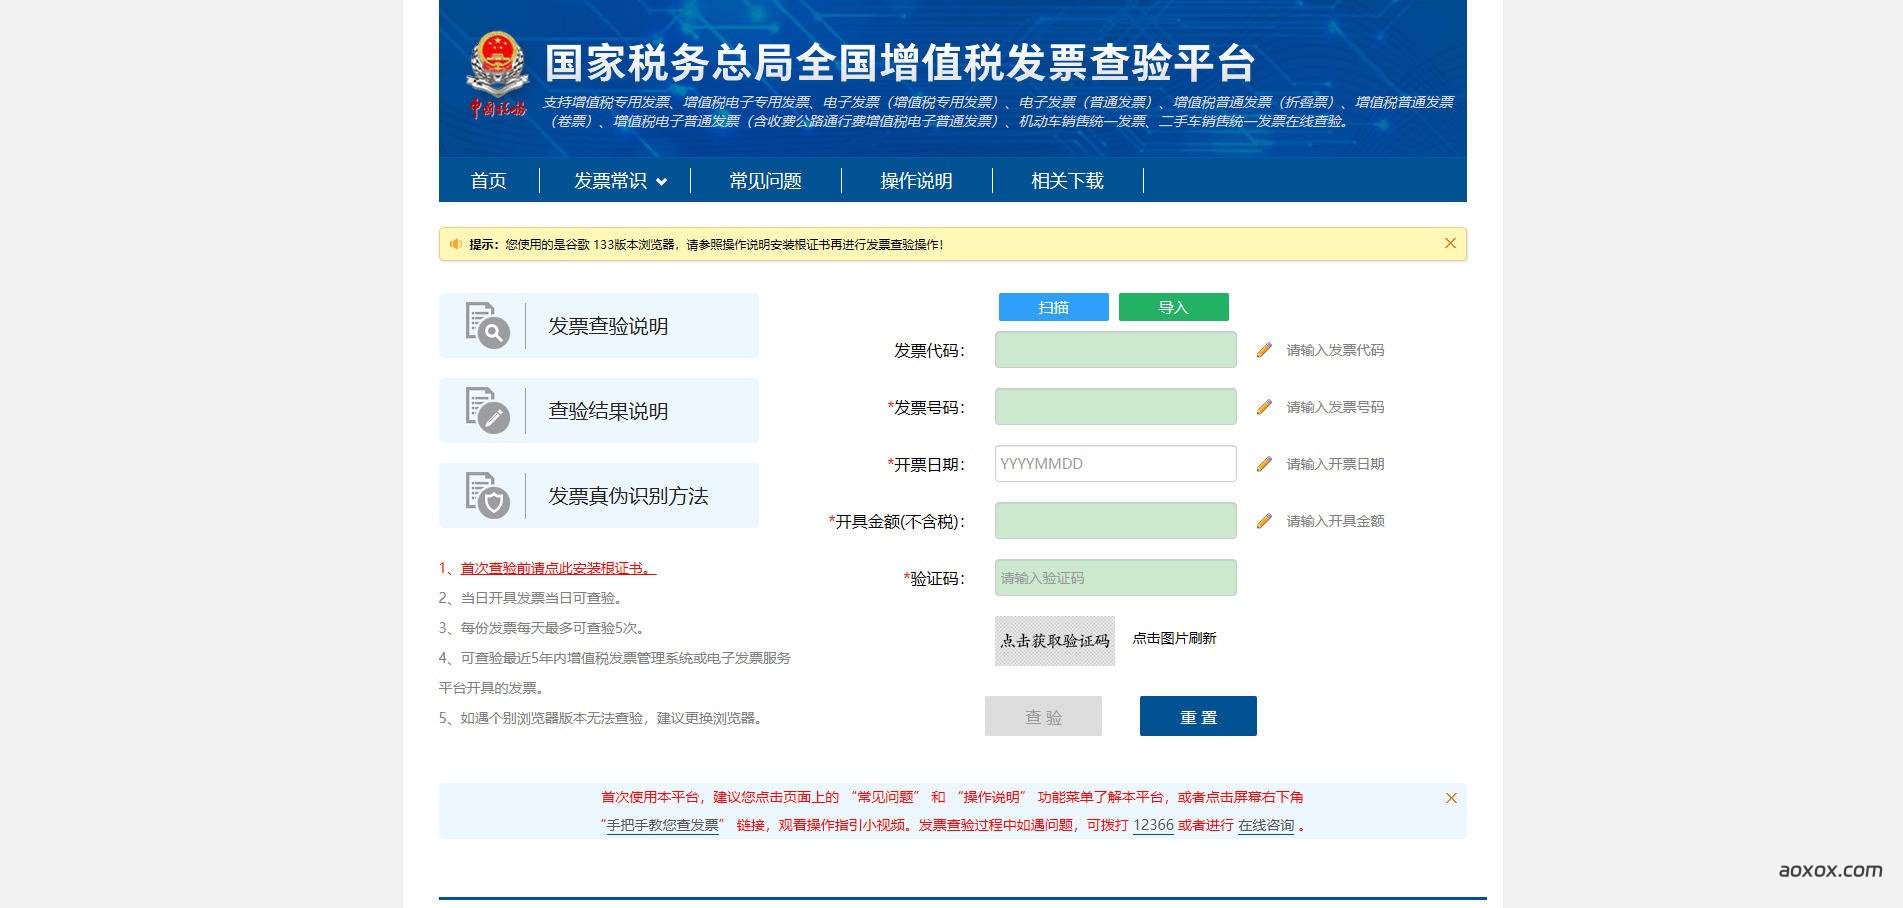Viewport: 1903px width, 908px height.
Task: Click the 扫描 button
Action: pyautogui.click(x=1052, y=307)
